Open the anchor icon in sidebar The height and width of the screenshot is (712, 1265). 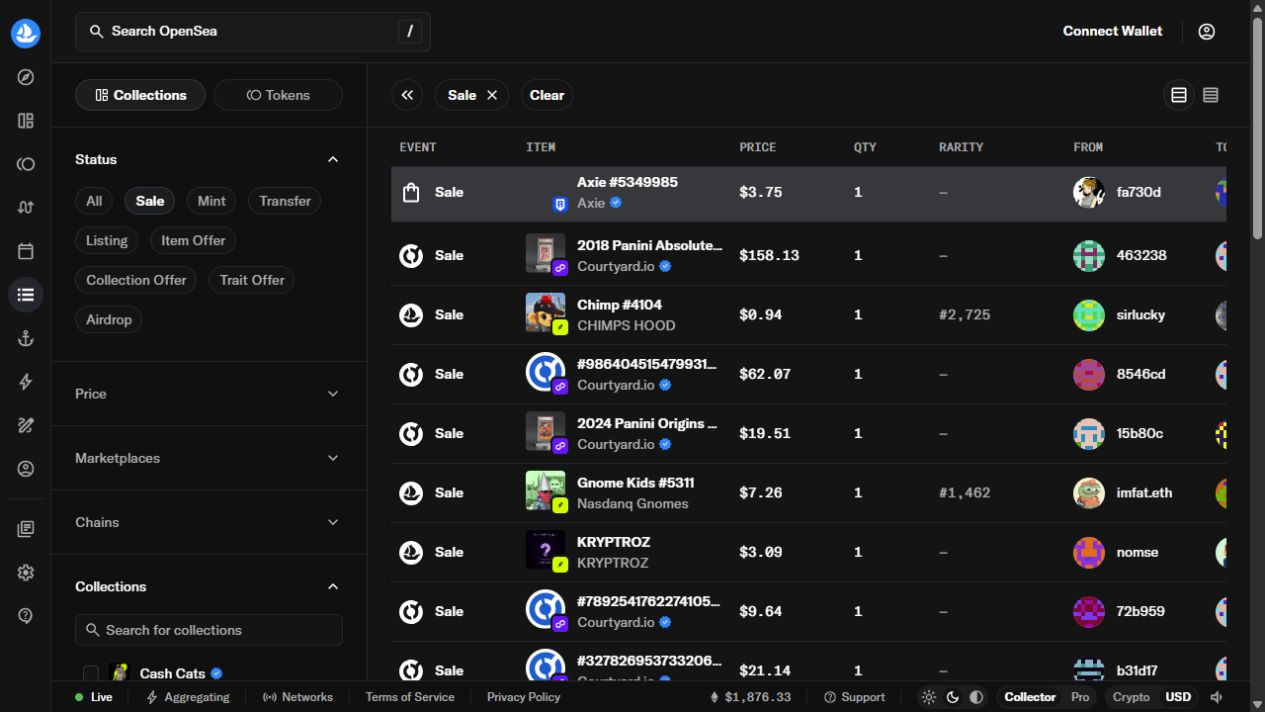[x=26, y=339]
